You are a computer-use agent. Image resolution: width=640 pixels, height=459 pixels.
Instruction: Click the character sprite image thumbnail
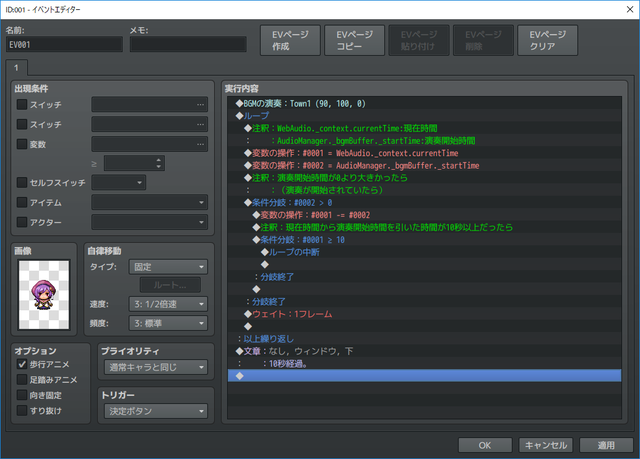pyautogui.click(x=44, y=295)
